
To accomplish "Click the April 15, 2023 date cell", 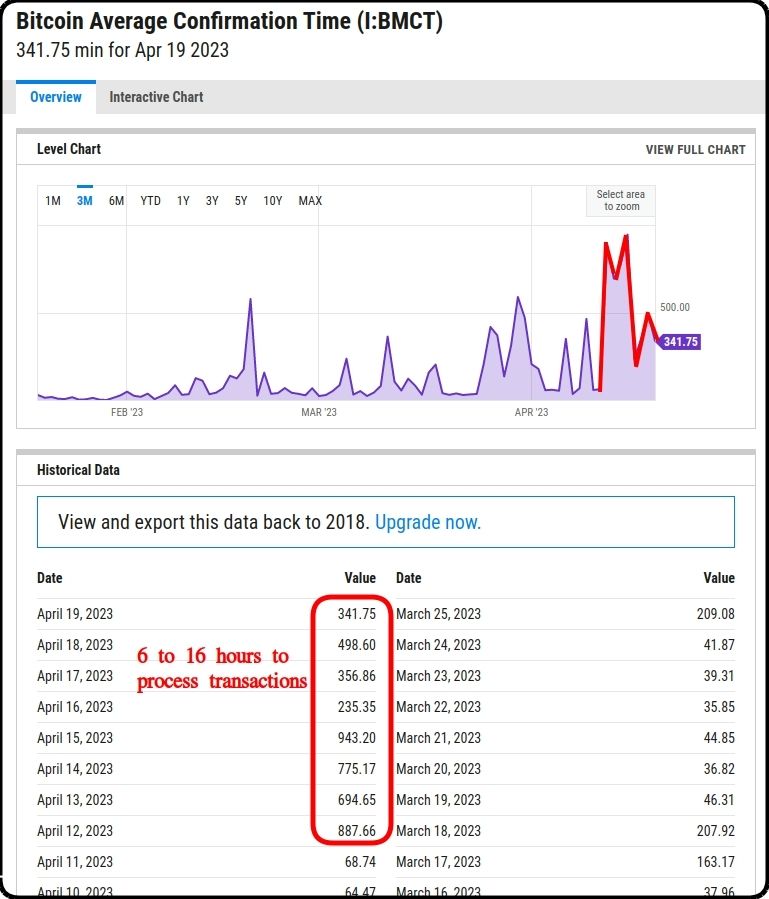I will click(75, 738).
